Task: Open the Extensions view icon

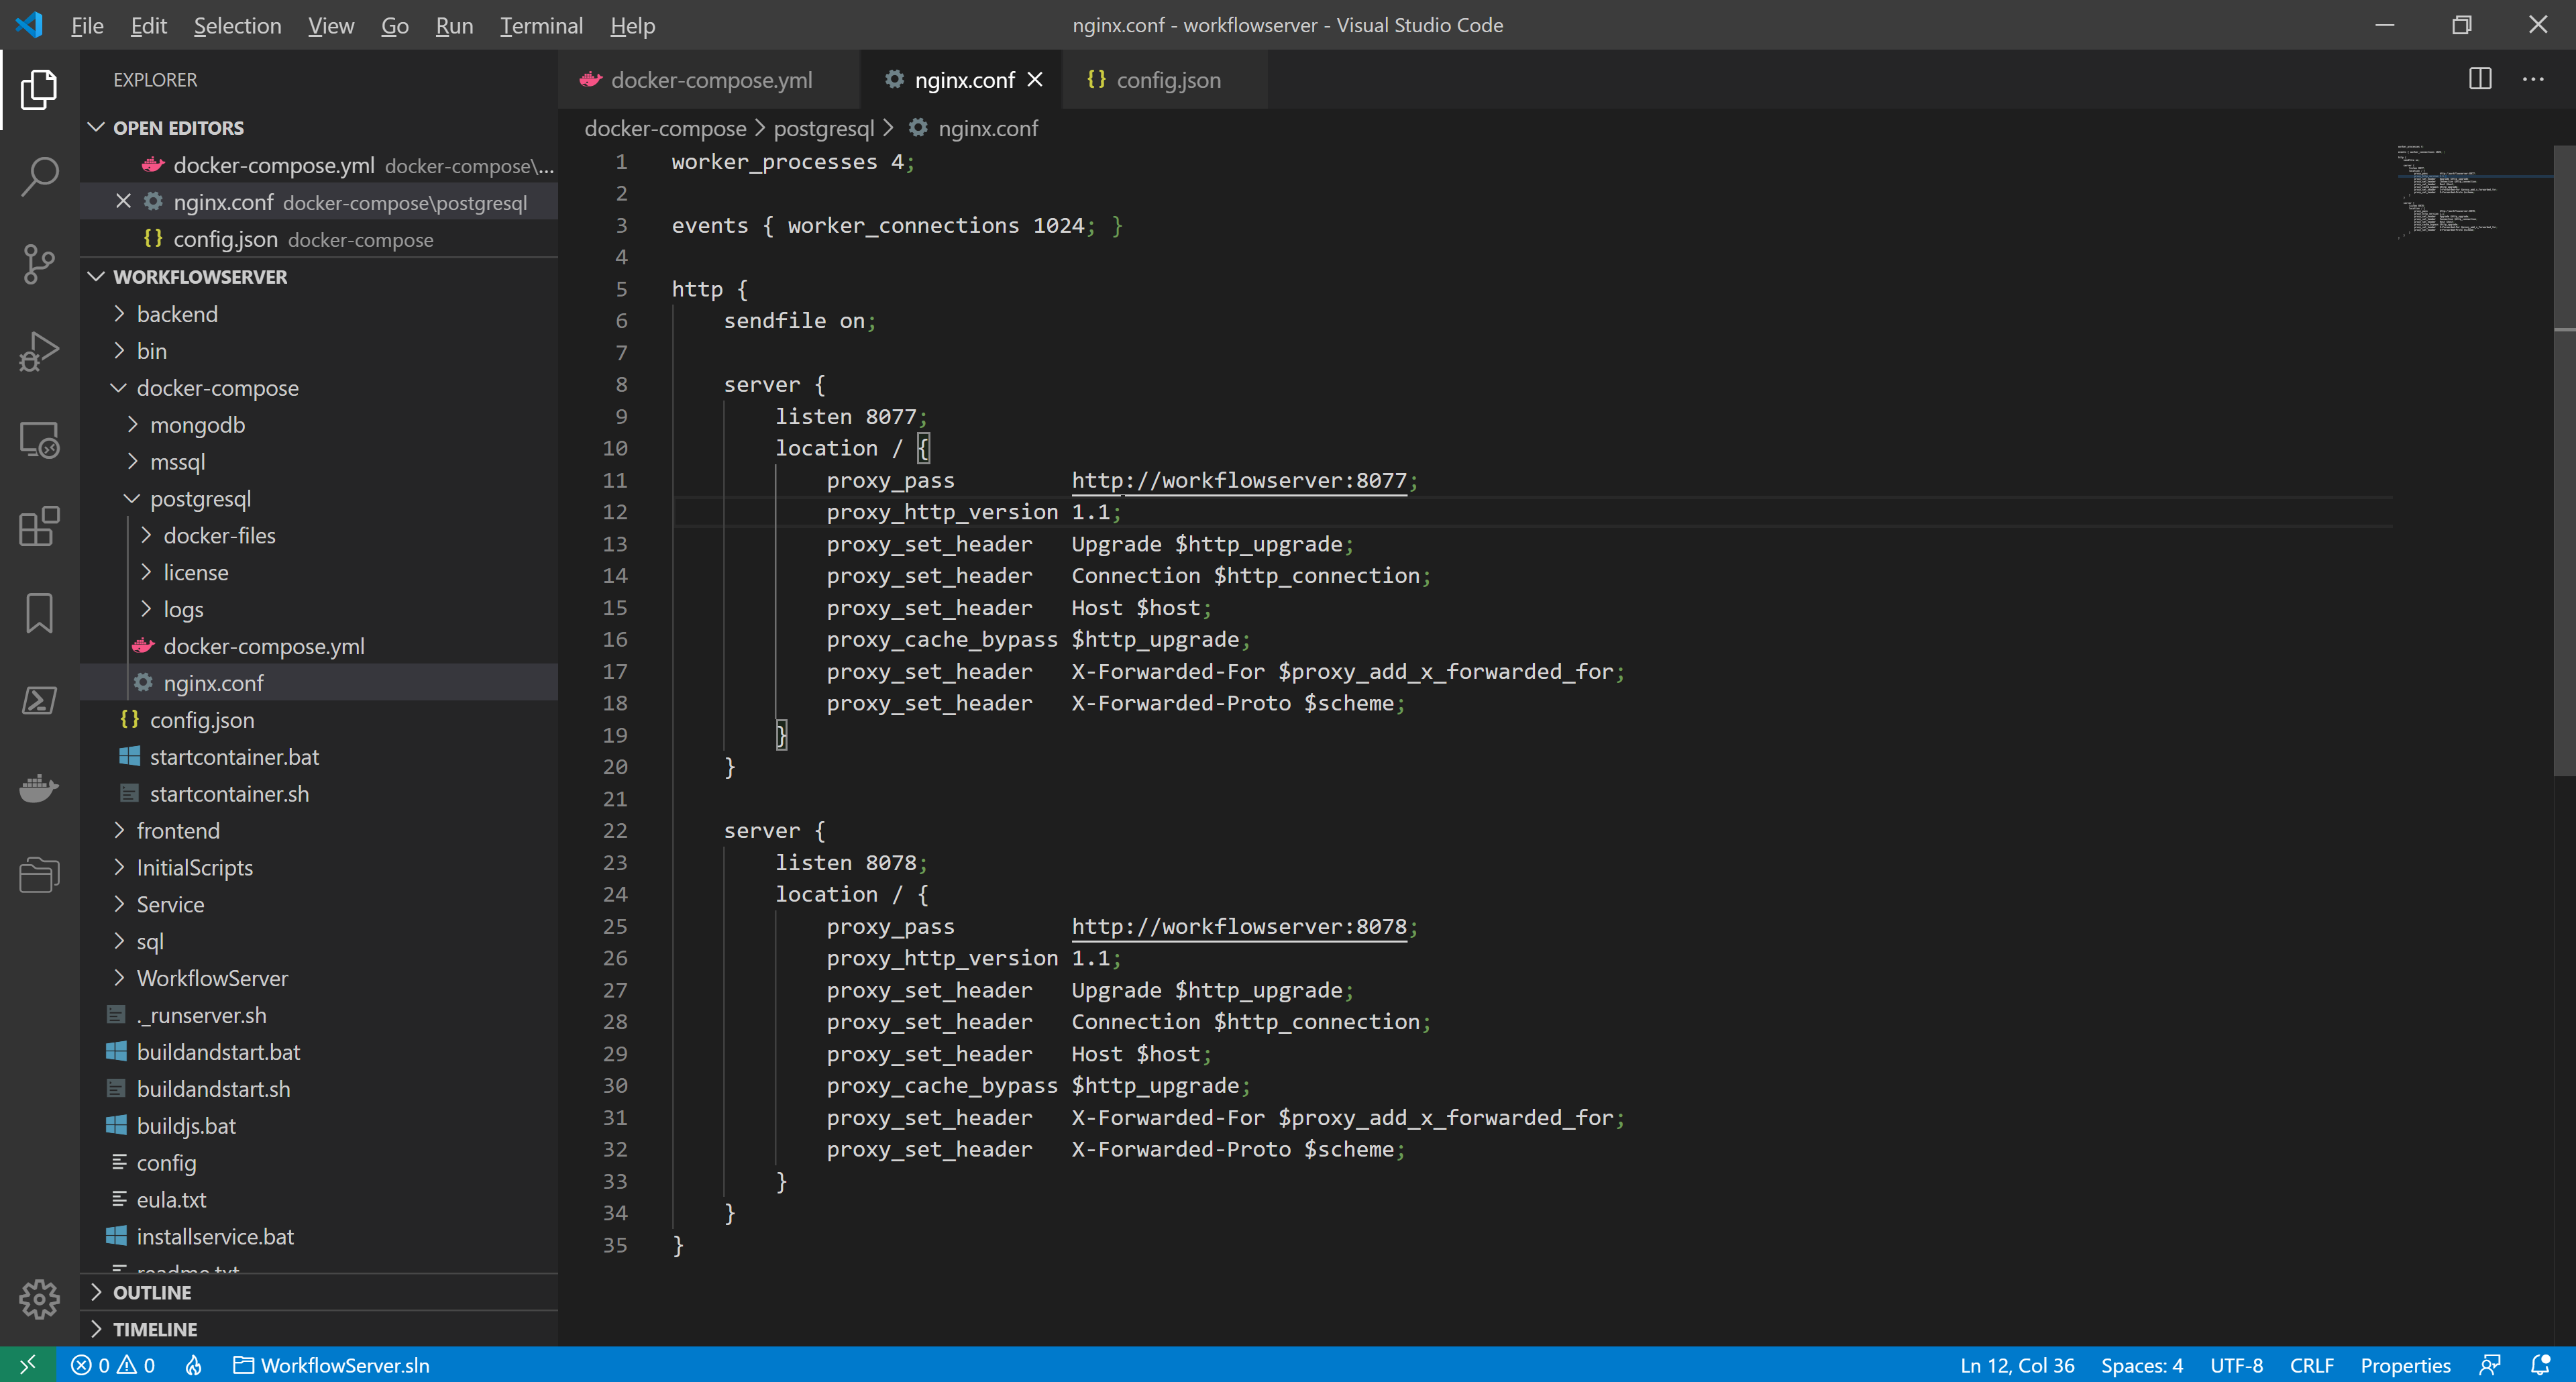Action: click(x=39, y=526)
